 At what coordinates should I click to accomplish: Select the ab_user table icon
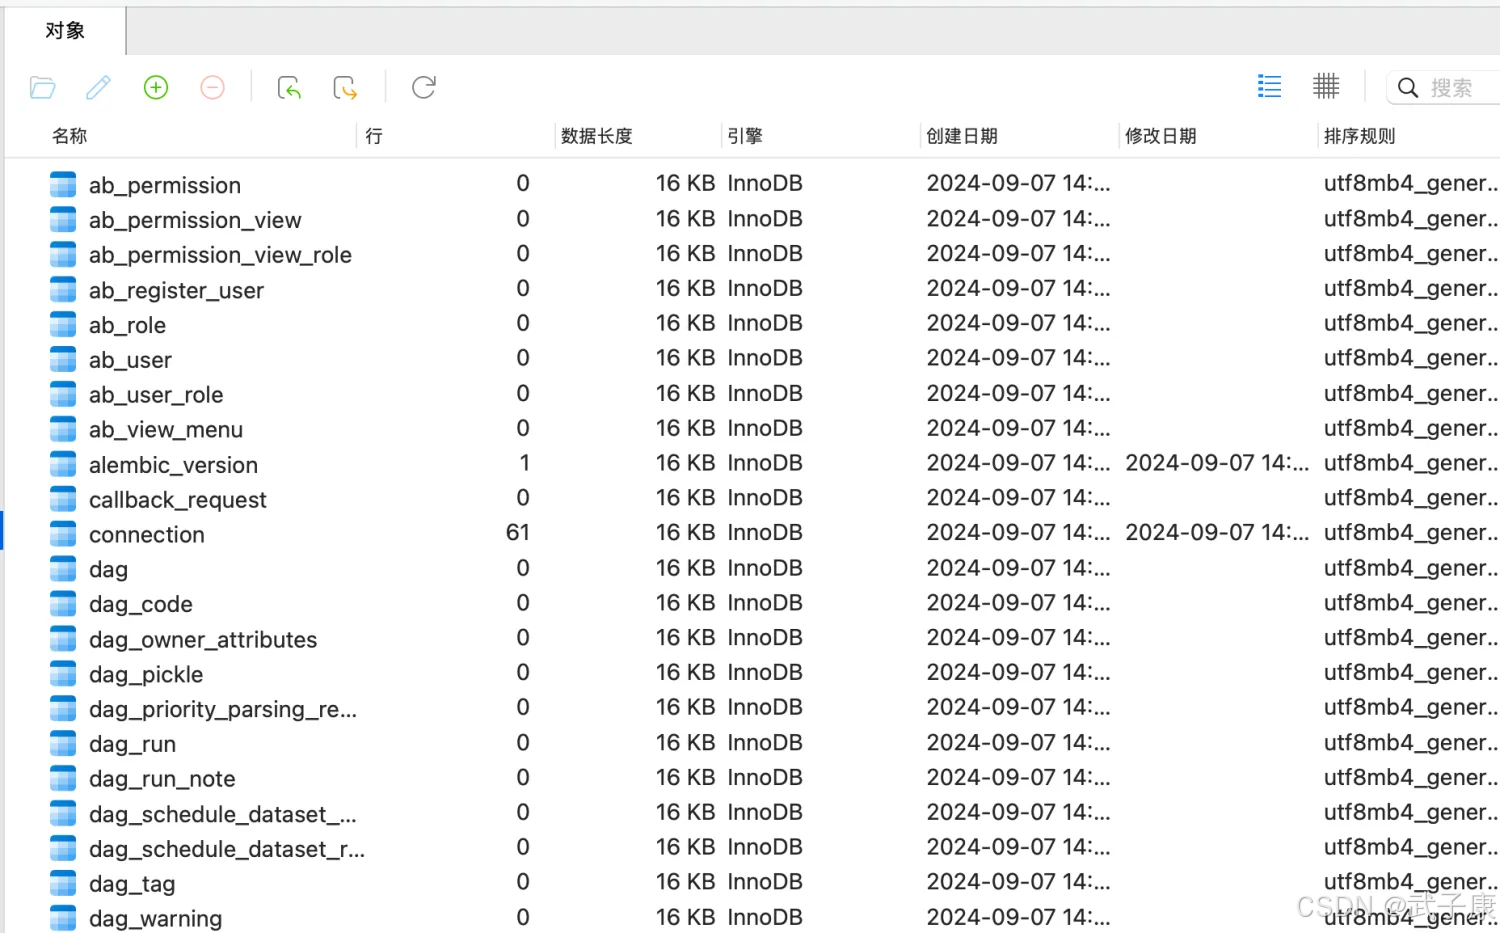(x=63, y=359)
